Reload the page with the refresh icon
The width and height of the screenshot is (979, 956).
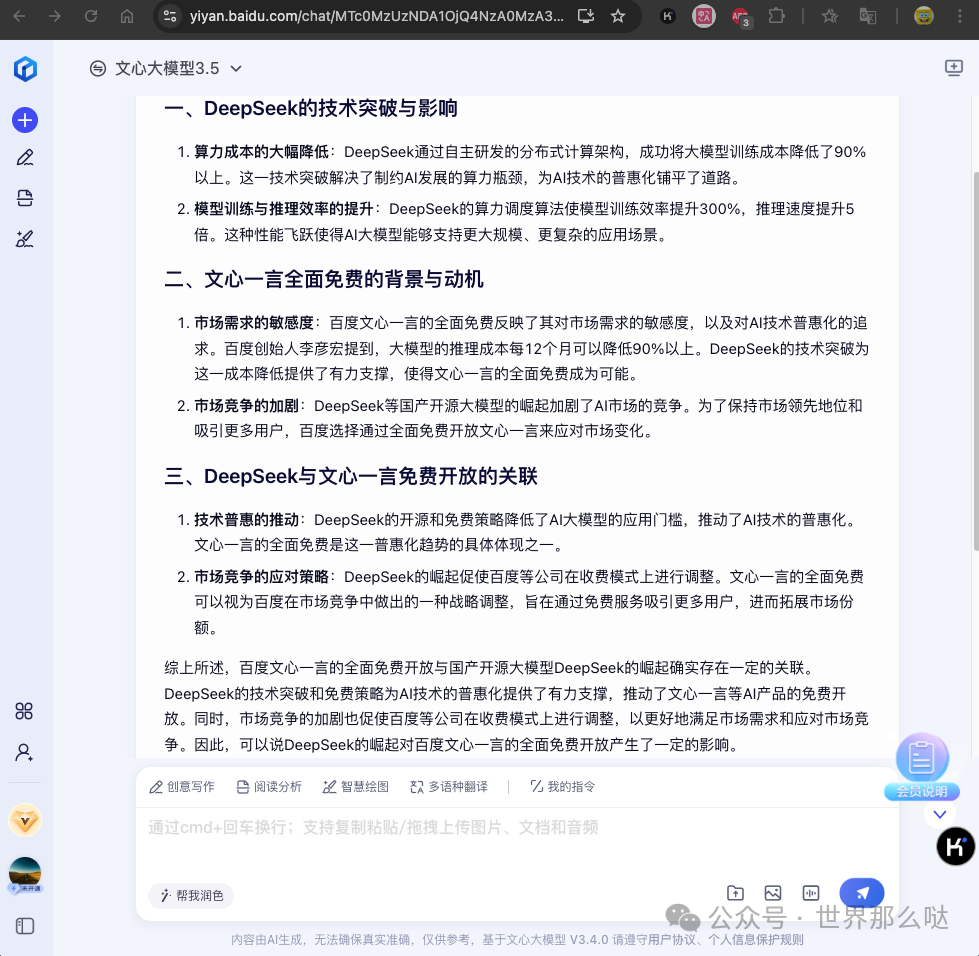click(91, 16)
